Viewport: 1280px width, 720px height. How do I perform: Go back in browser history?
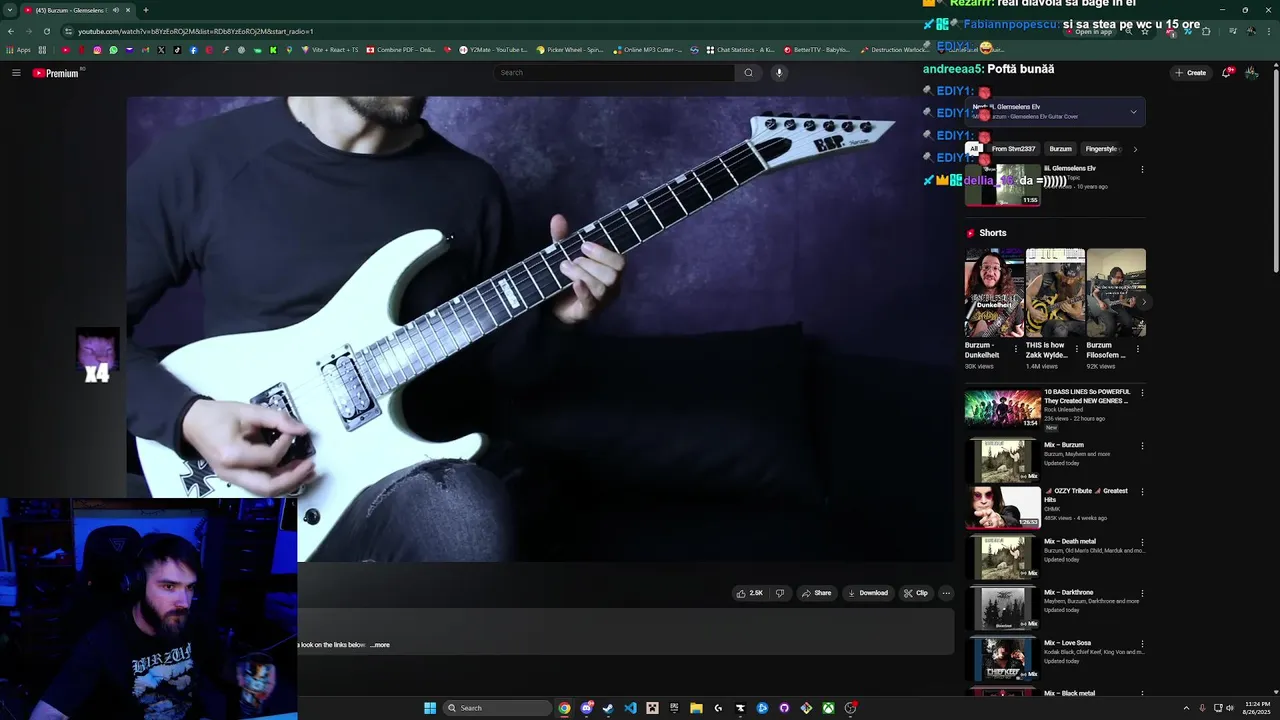click(x=12, y=31)
